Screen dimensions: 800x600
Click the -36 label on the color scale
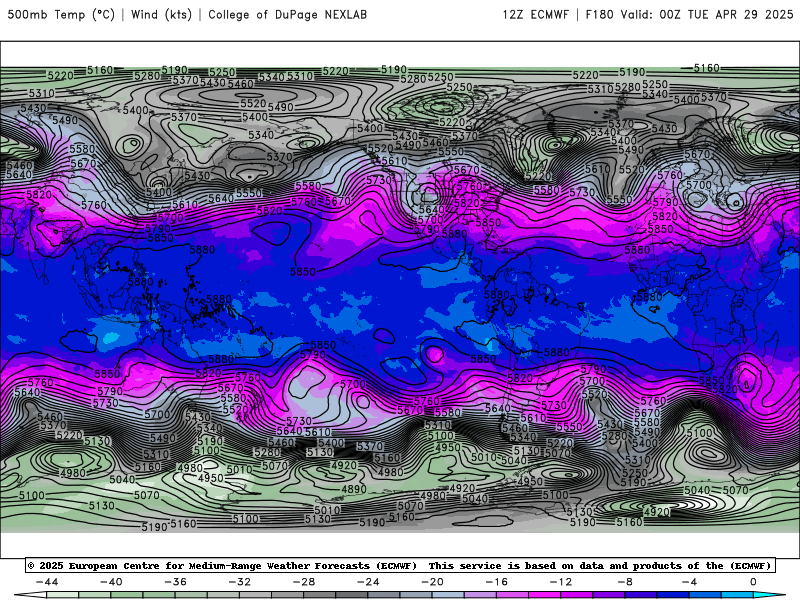[x=175, y=582]
